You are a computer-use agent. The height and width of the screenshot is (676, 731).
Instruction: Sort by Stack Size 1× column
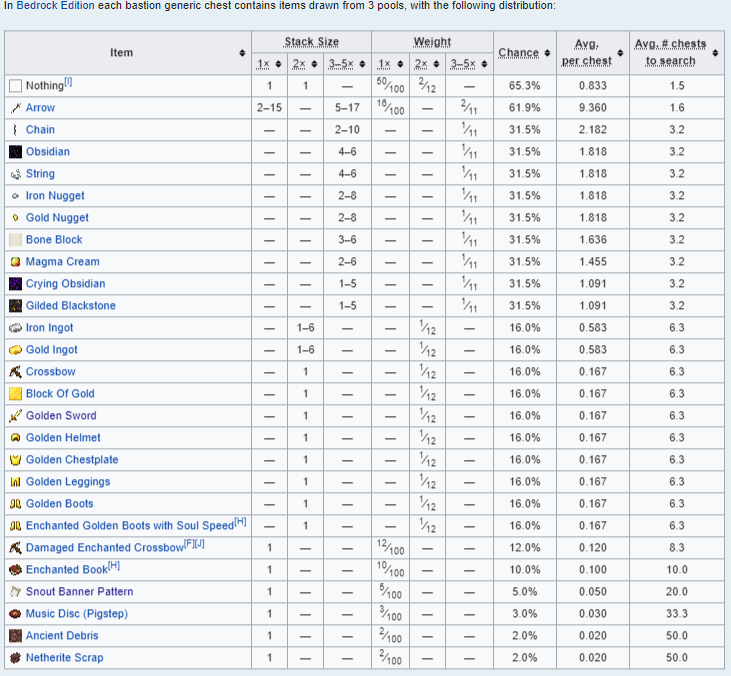pyautogui.click(x=278, y=64)
